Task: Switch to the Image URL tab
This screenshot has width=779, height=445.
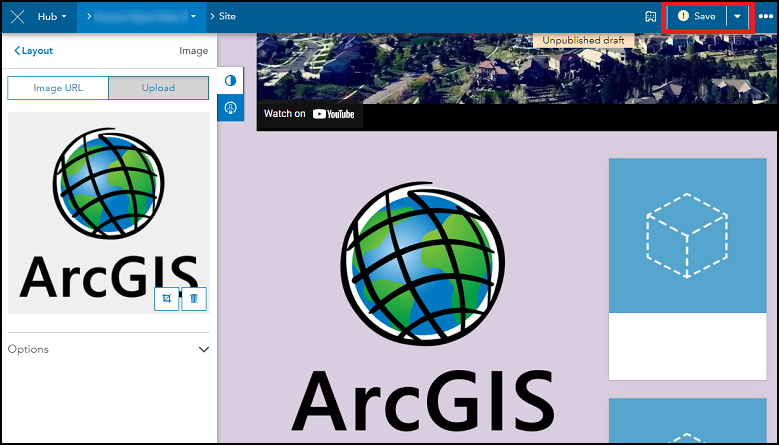Action: 58,88
